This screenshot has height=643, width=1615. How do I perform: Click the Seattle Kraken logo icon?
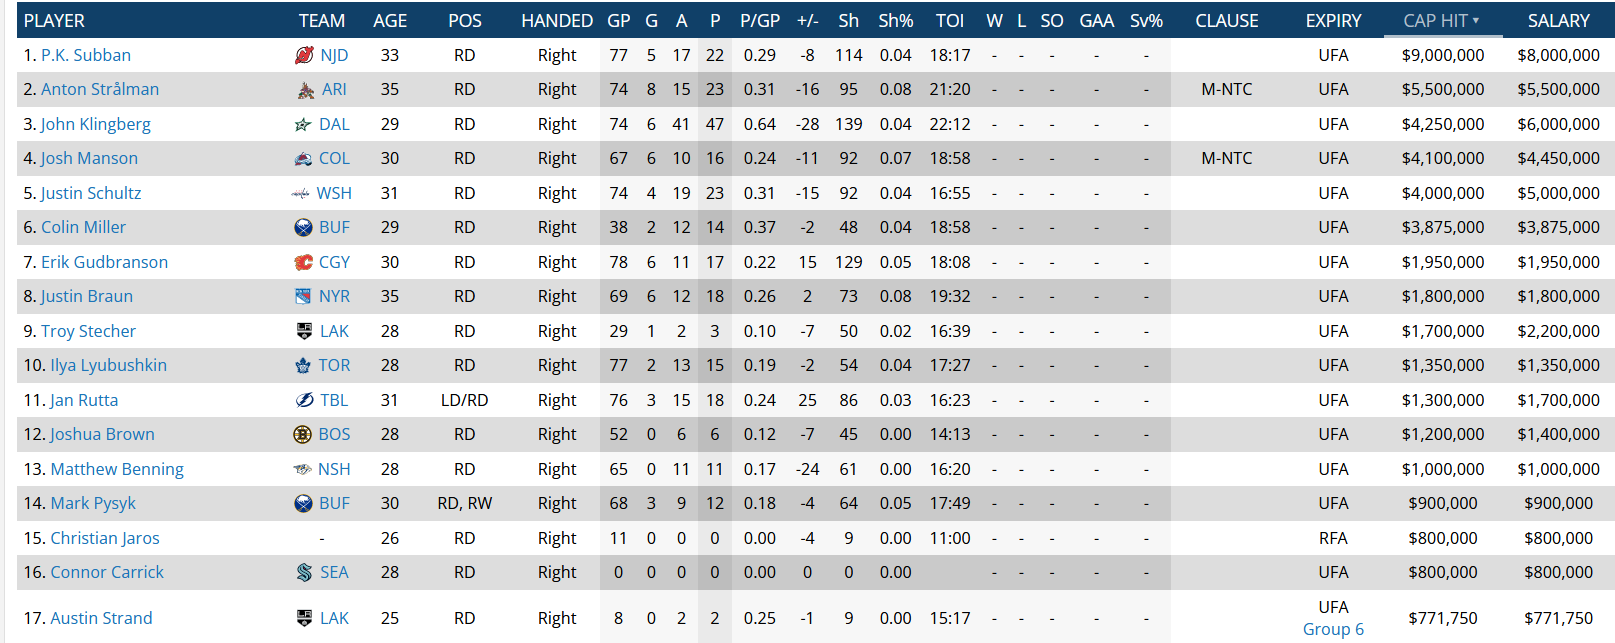pos(304,573)
